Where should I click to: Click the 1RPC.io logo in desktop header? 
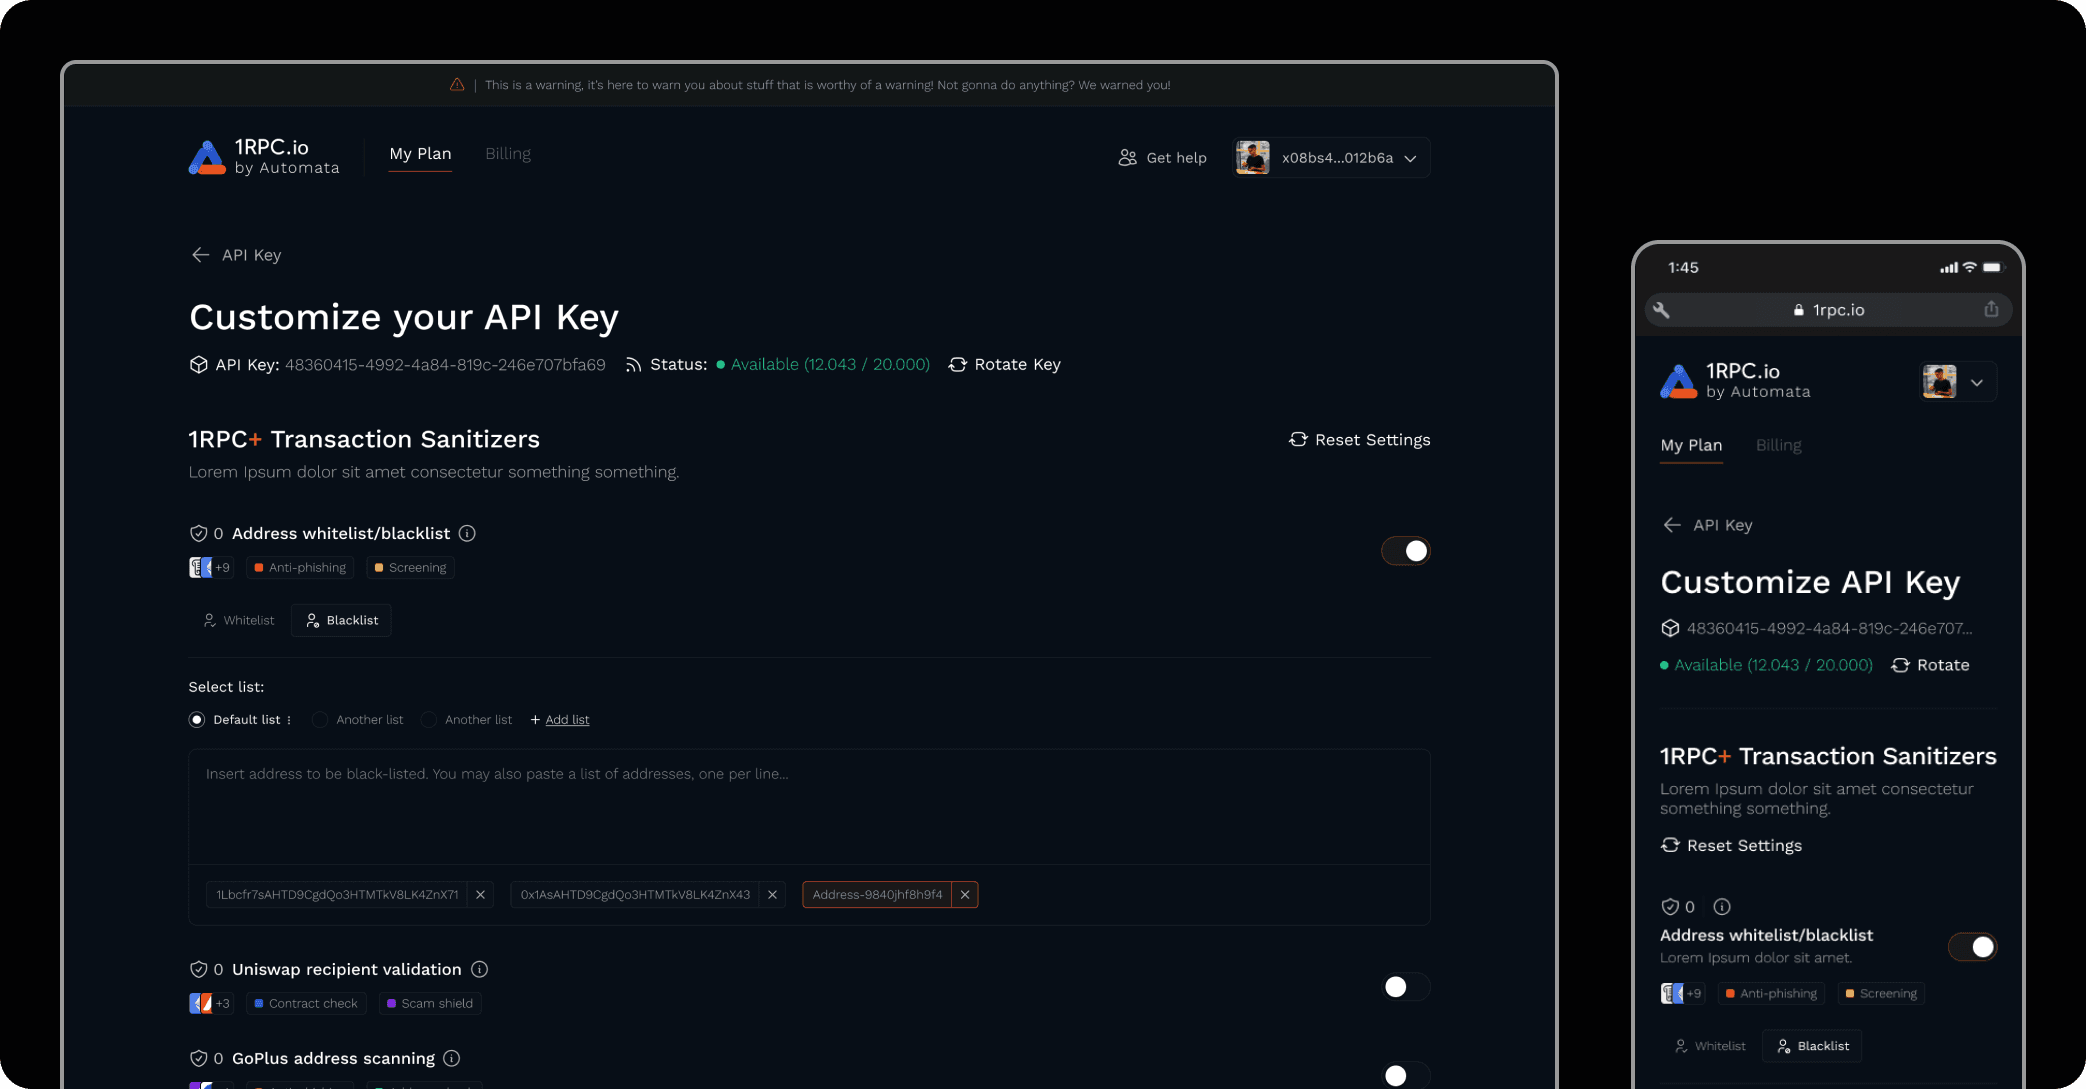pos(207,158)
